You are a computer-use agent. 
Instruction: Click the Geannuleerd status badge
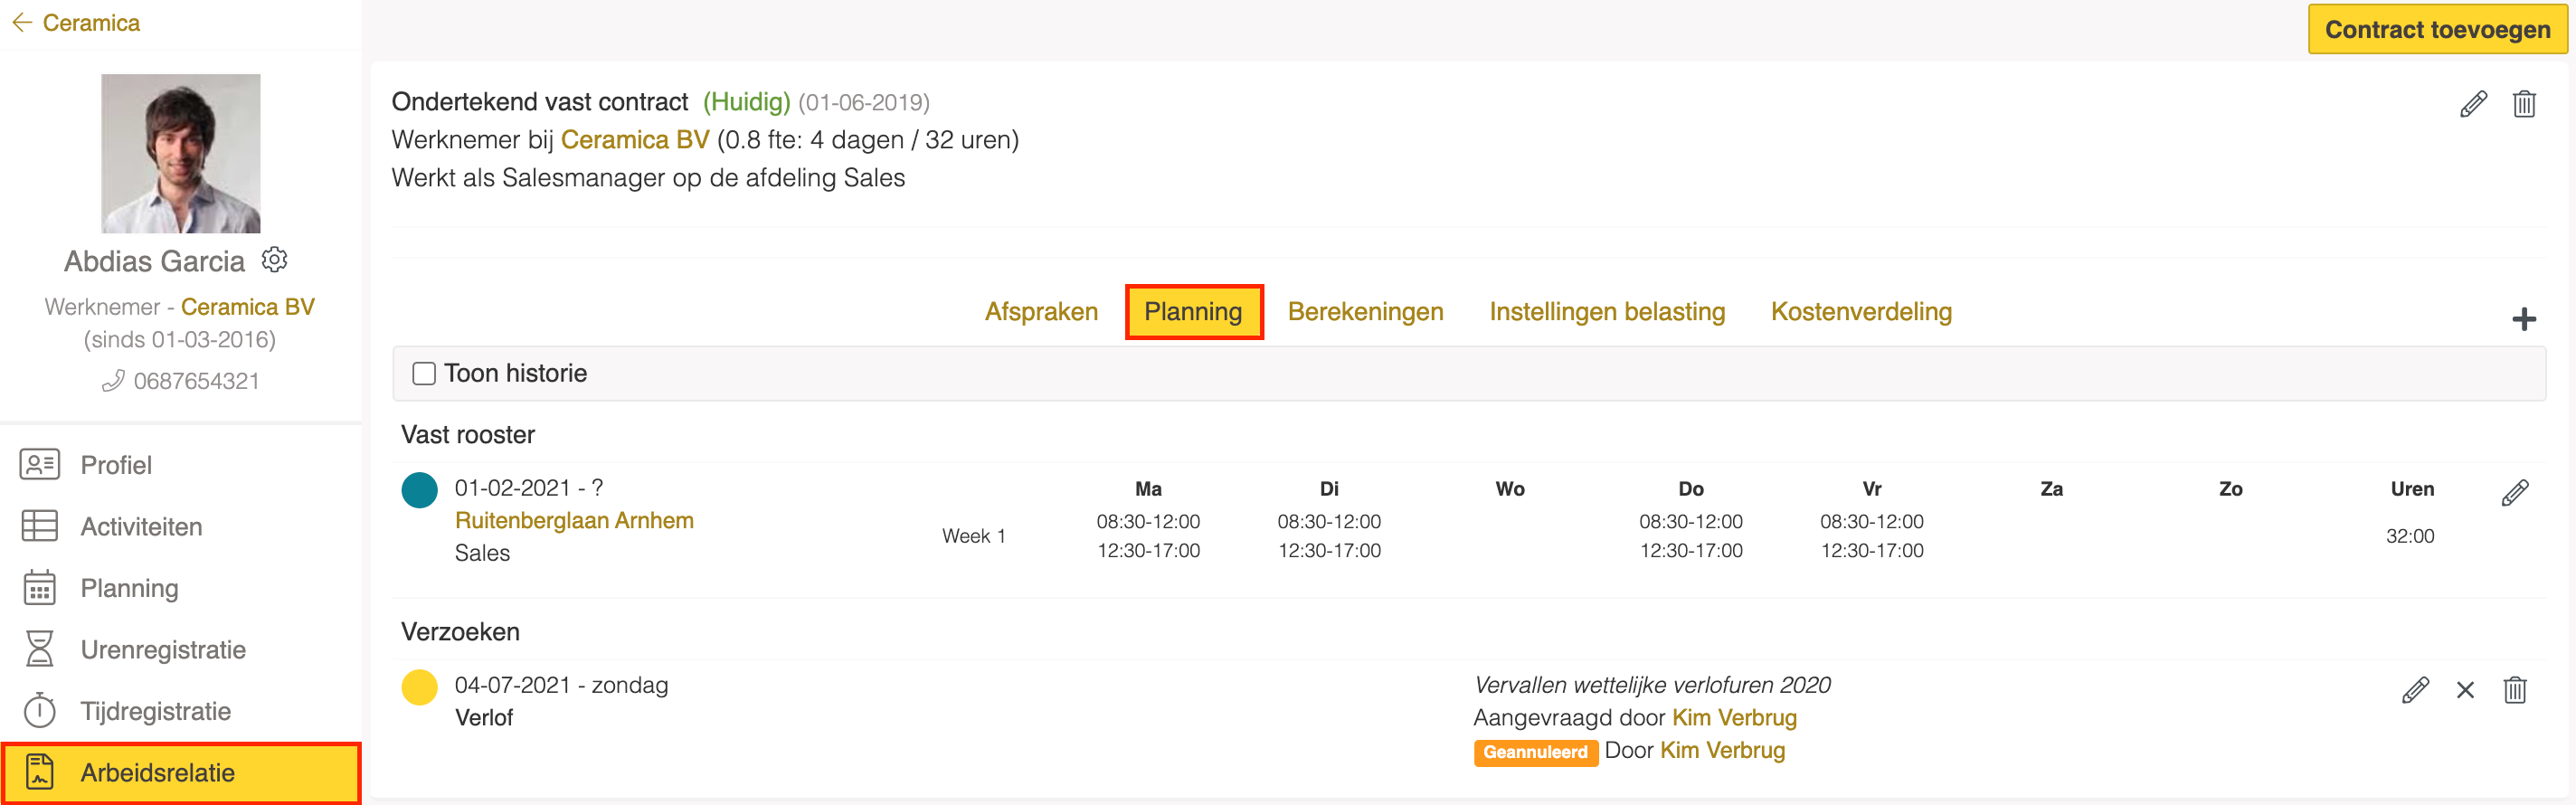pos(1535,752)
